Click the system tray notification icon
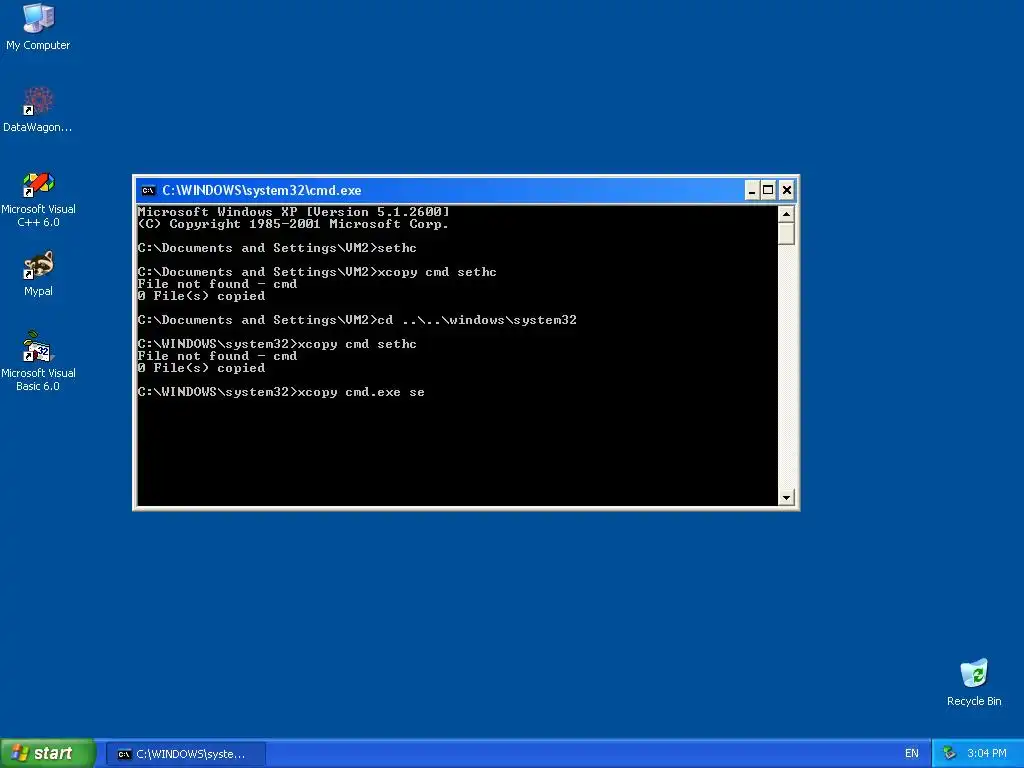Image resolution: width=1024 pixels, height=768 pixels. pyautogui.click(x=949, y=754)
